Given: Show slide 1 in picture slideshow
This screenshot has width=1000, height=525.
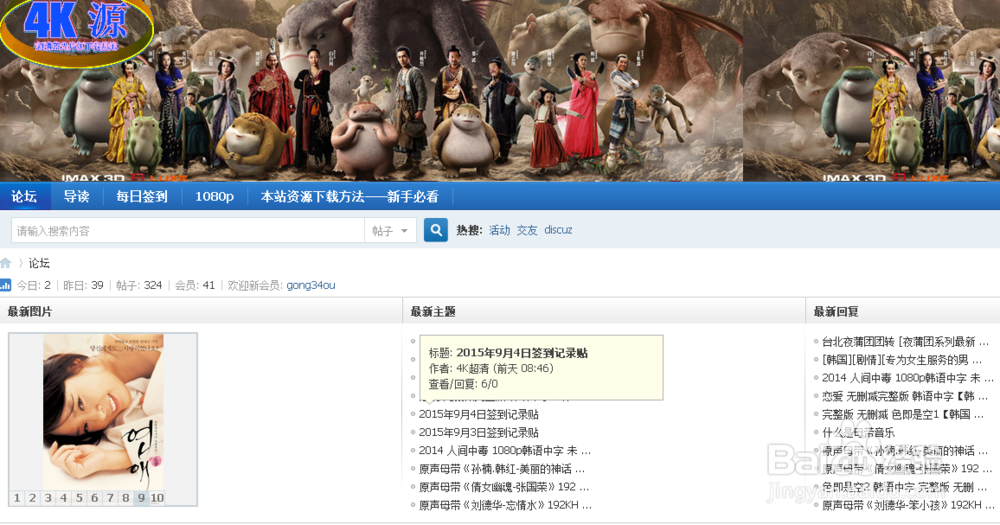Looking at the screenshot, I should (17, 498).
